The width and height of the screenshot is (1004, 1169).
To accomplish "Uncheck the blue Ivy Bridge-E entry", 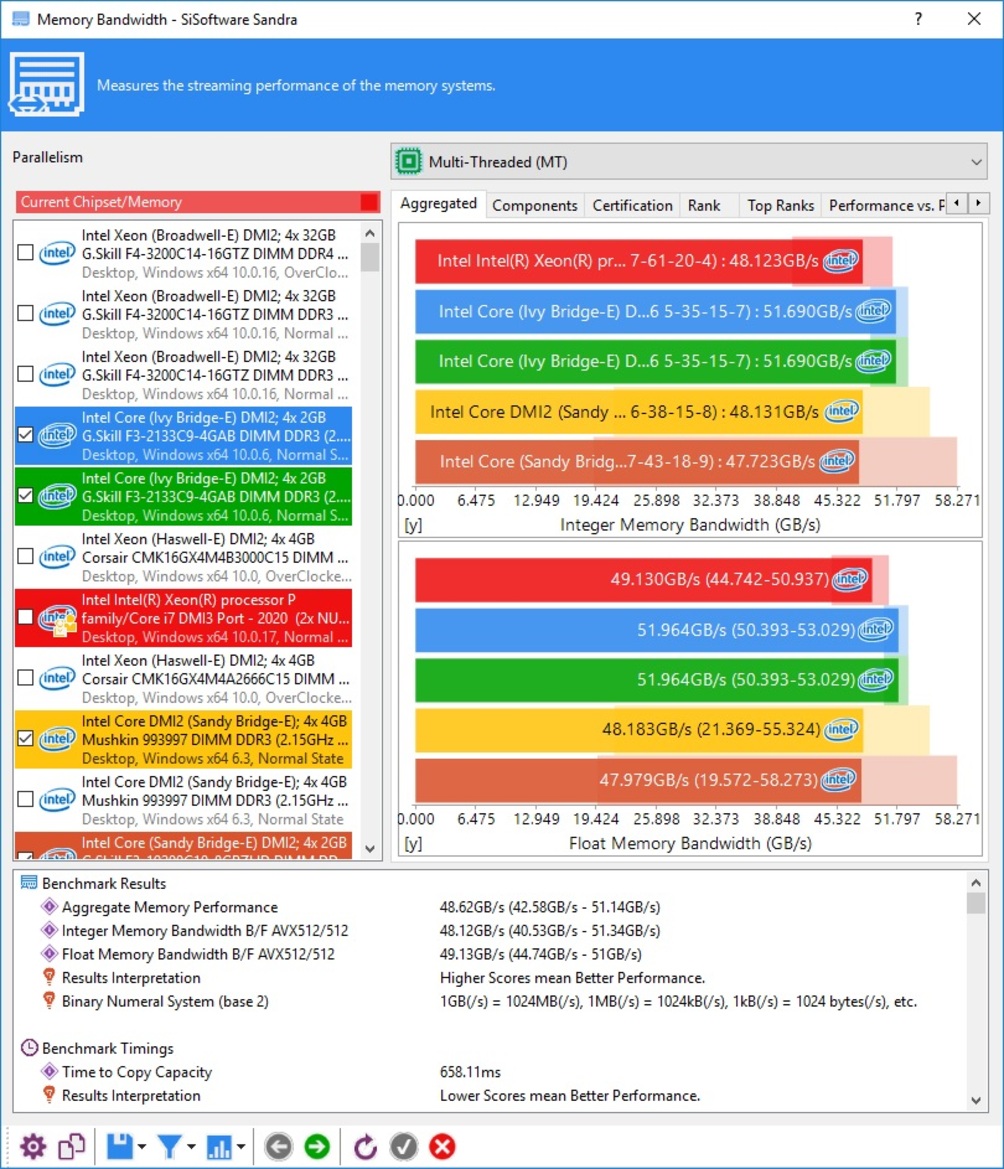I will tap(25, 435).
